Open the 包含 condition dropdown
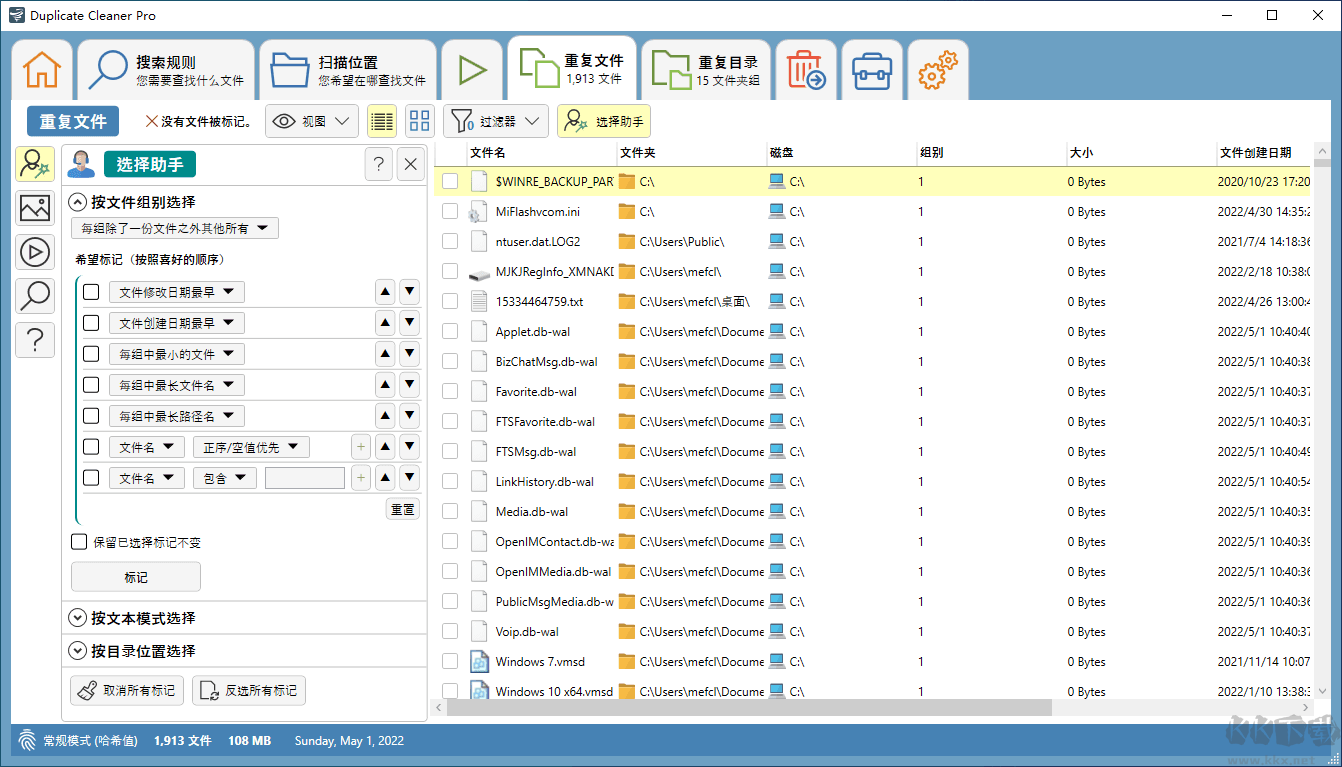 [x=225, y=478]
